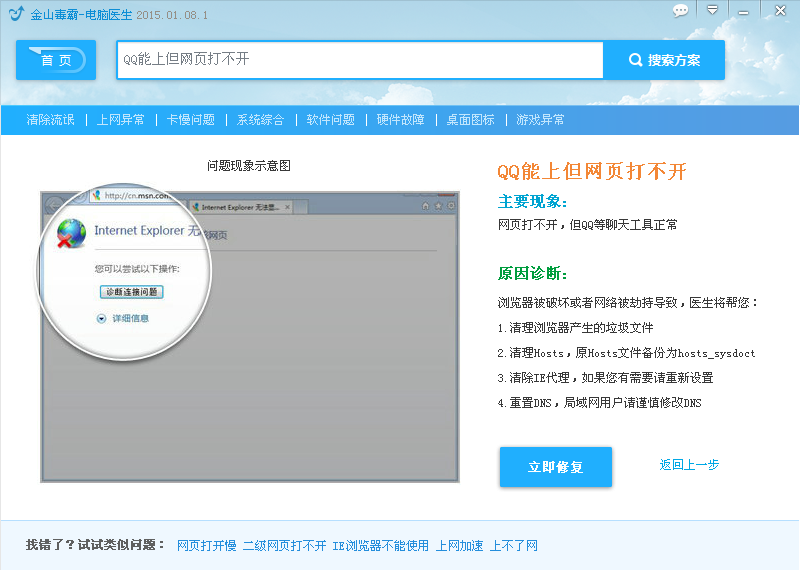
Task: Click the 诊断连接问题 button in illustration
Action: coord(132,292)
